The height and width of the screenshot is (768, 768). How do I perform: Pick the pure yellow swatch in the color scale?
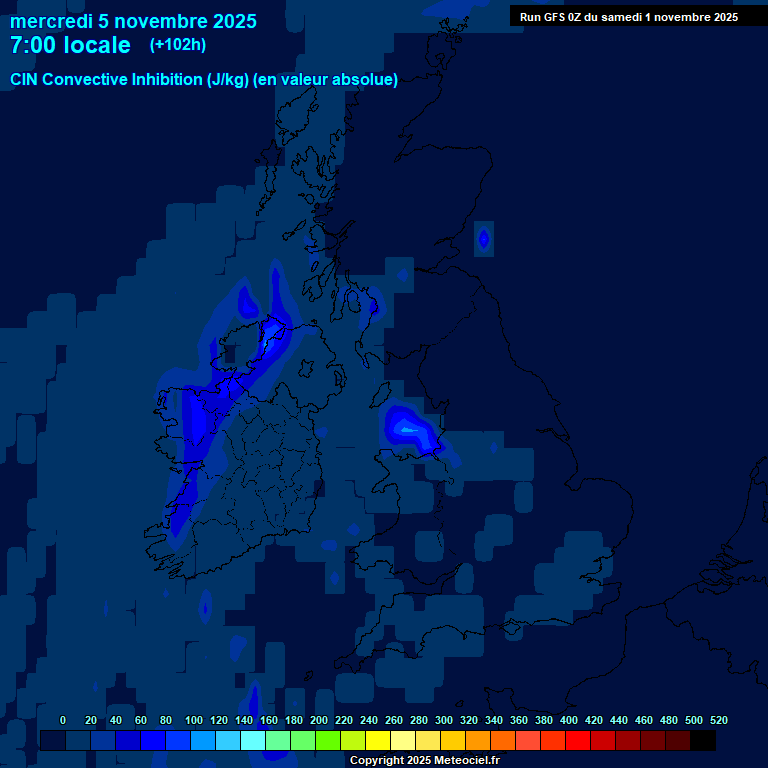[x=378, y=740]
